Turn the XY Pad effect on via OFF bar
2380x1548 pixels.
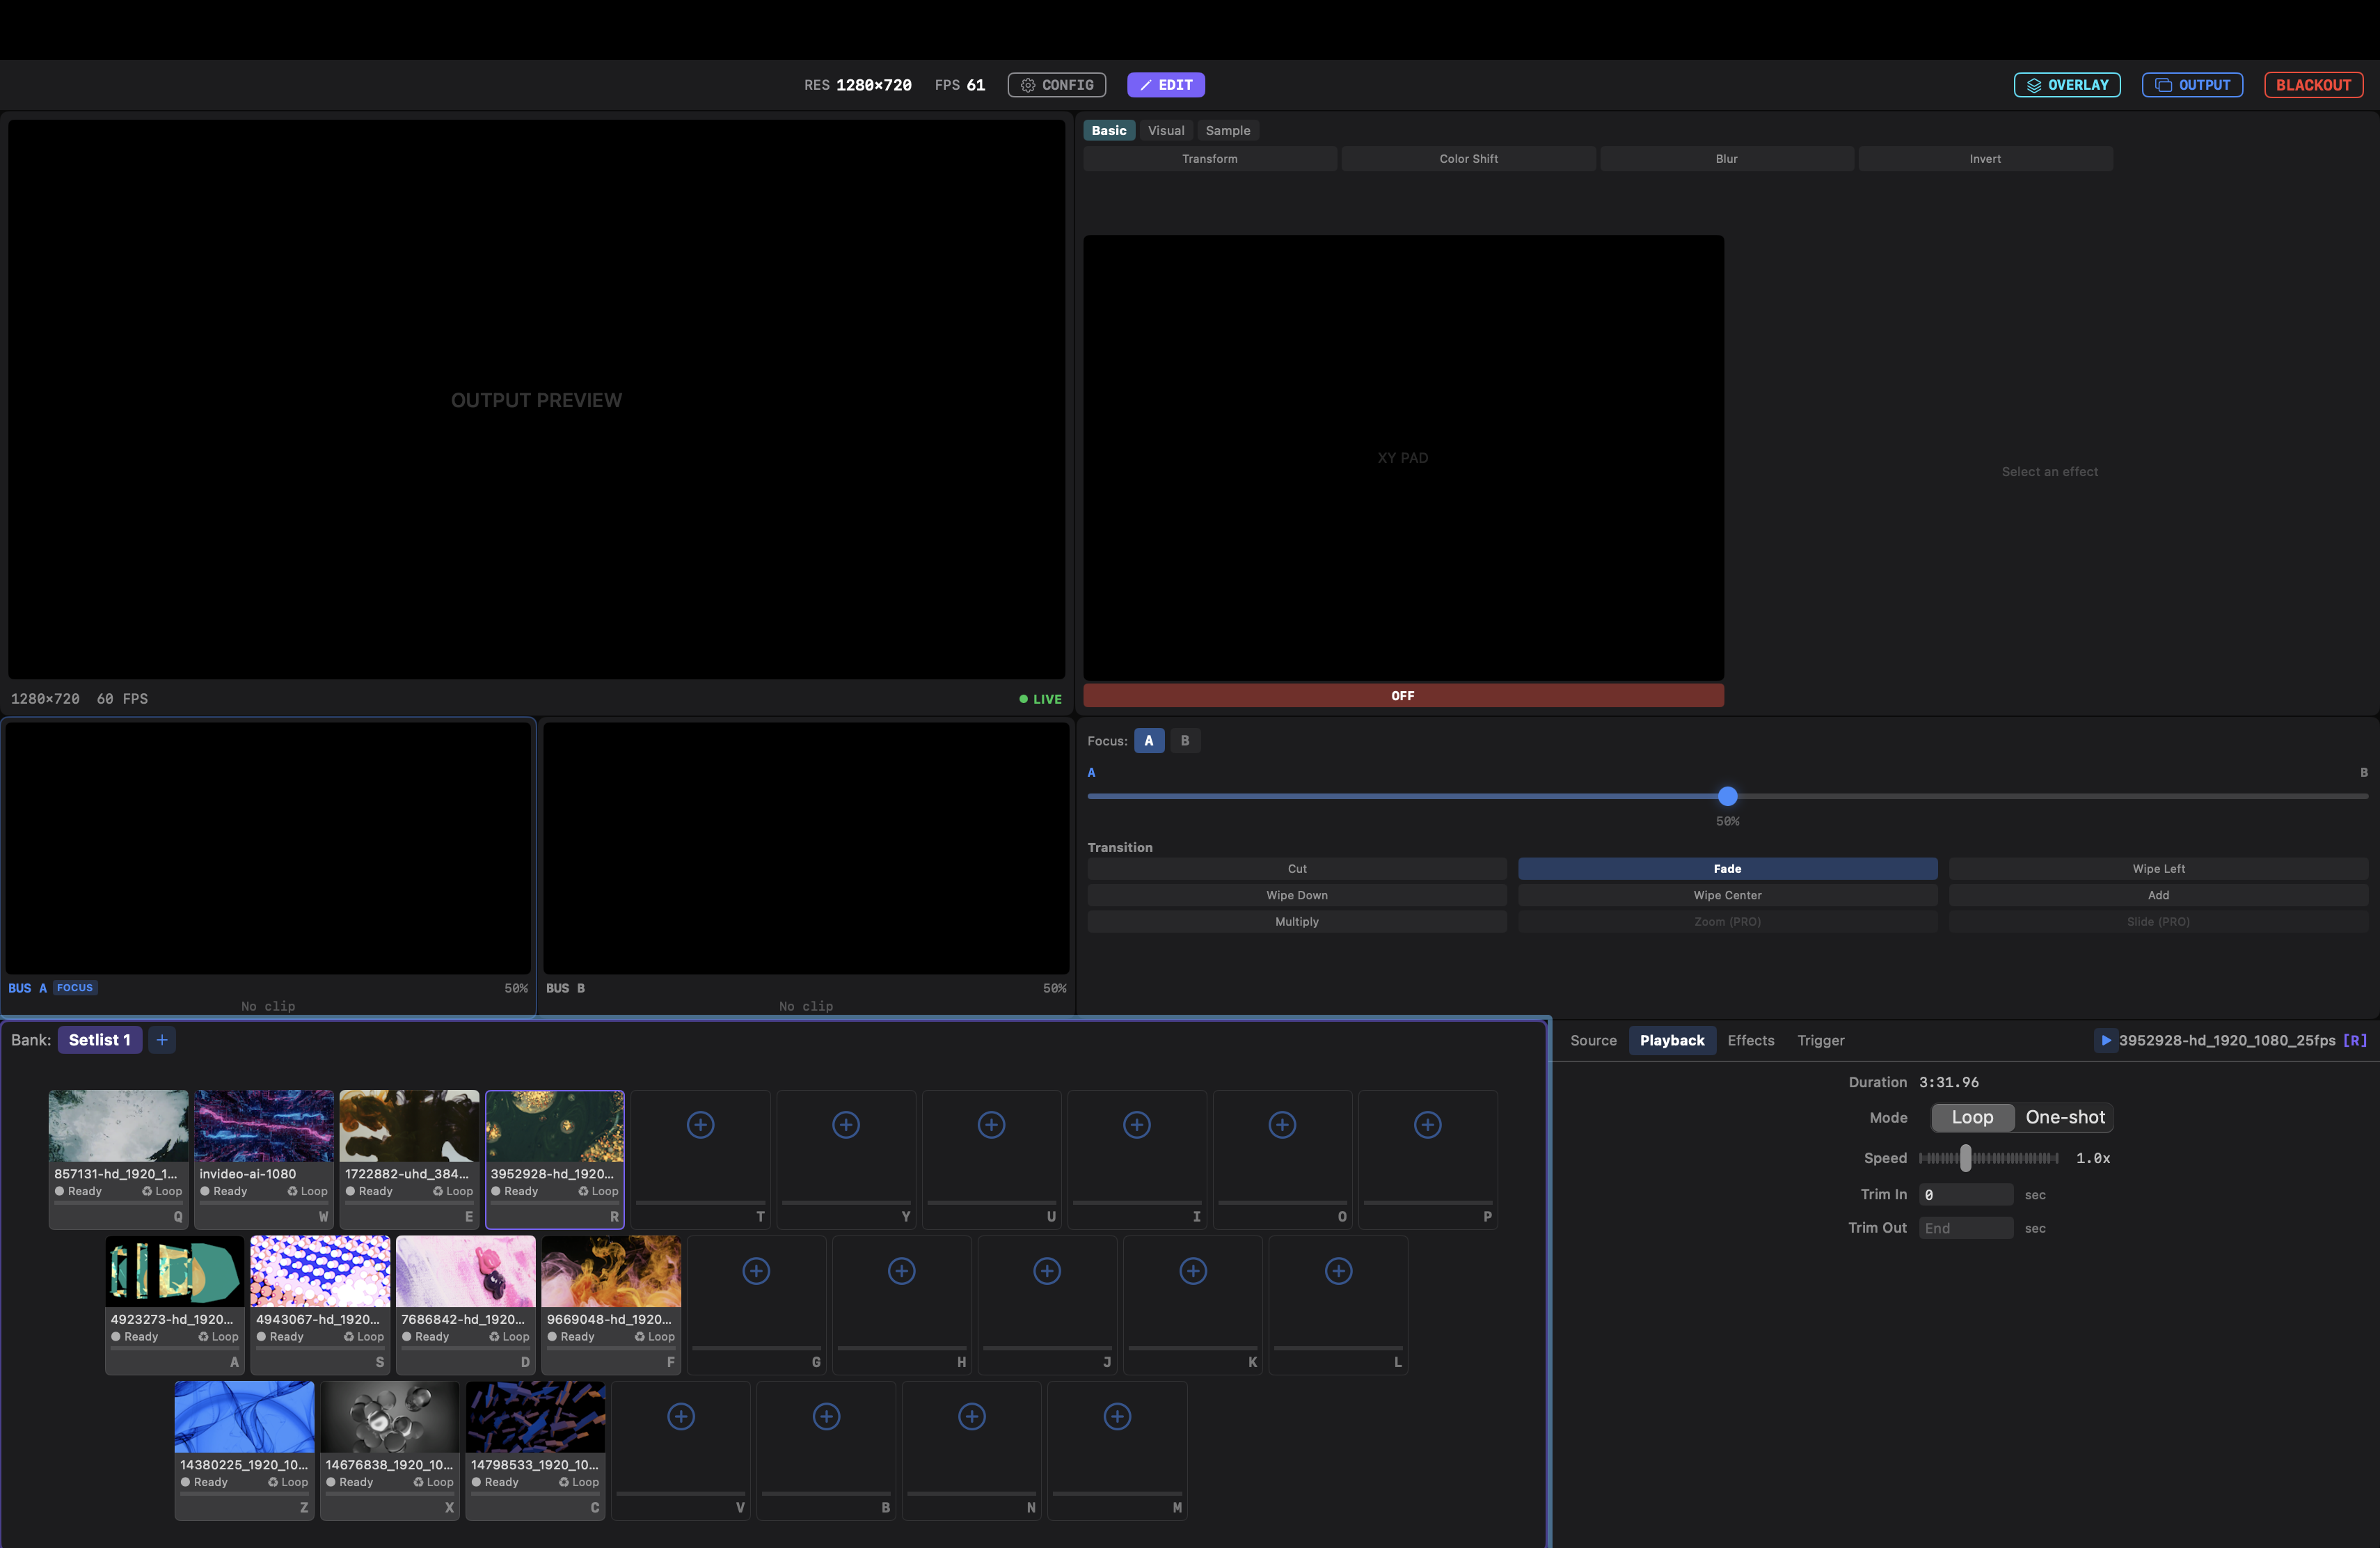pos(1403,695)
